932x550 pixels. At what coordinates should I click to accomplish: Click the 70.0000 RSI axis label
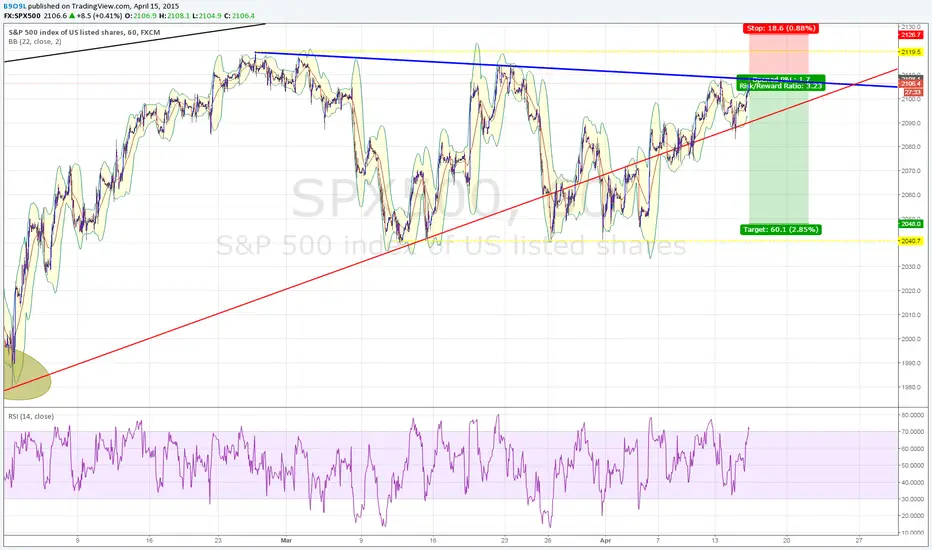point(911,432)
